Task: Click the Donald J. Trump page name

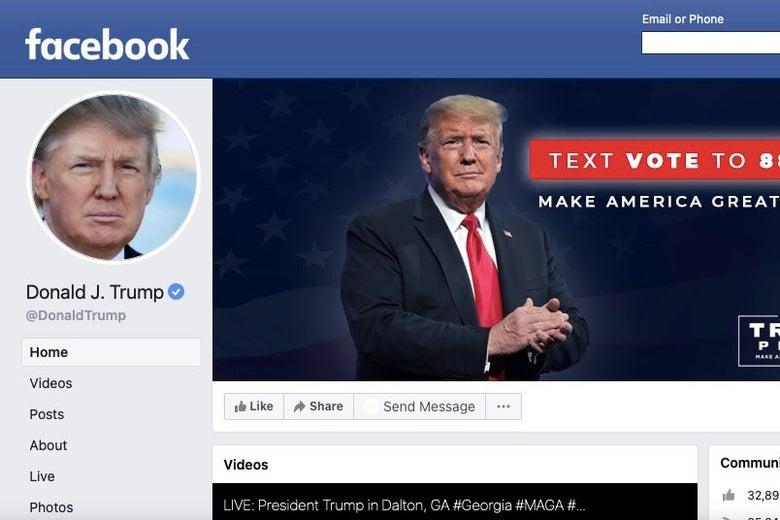Action: coord(95,292)
